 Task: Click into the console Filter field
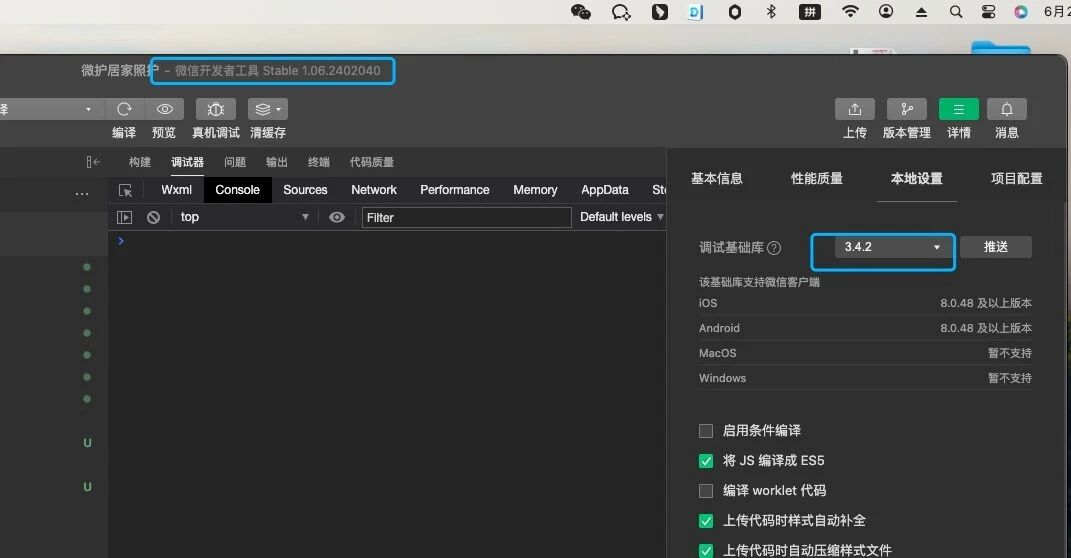pos(467,217)
